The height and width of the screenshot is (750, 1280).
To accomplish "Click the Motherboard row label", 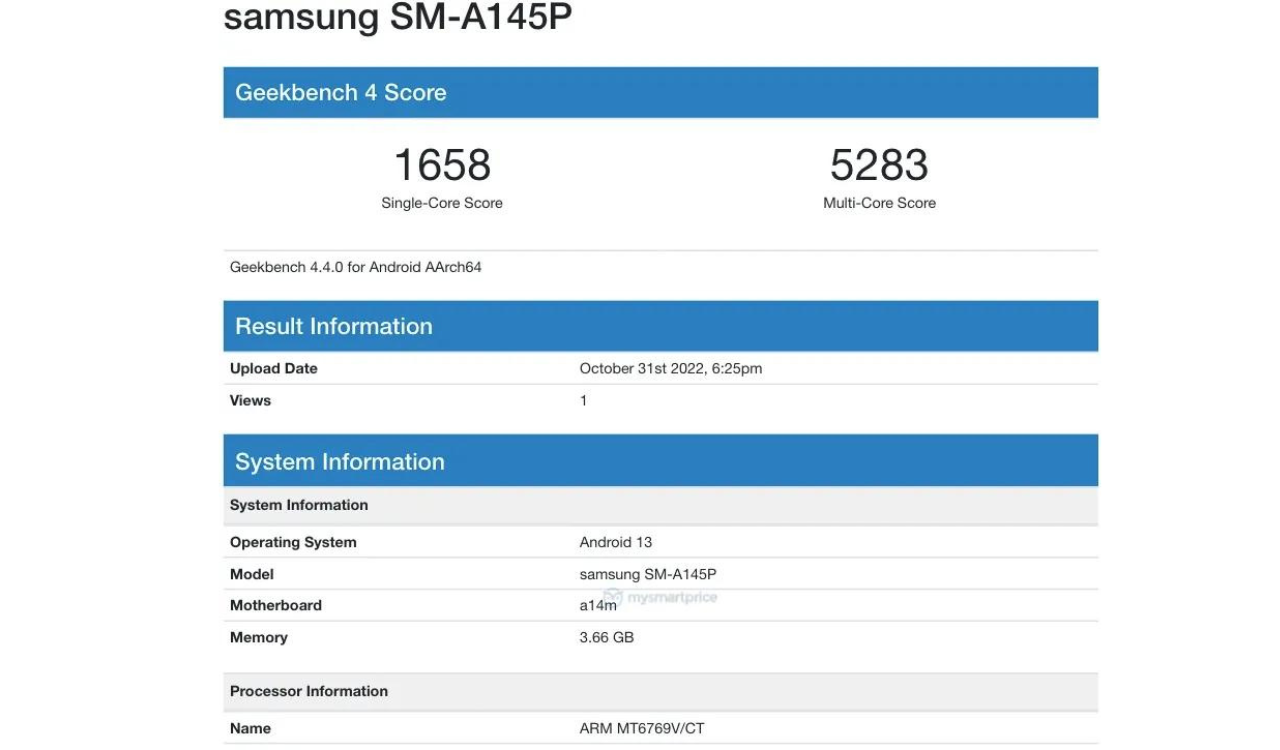I will [x=276, y=605].
